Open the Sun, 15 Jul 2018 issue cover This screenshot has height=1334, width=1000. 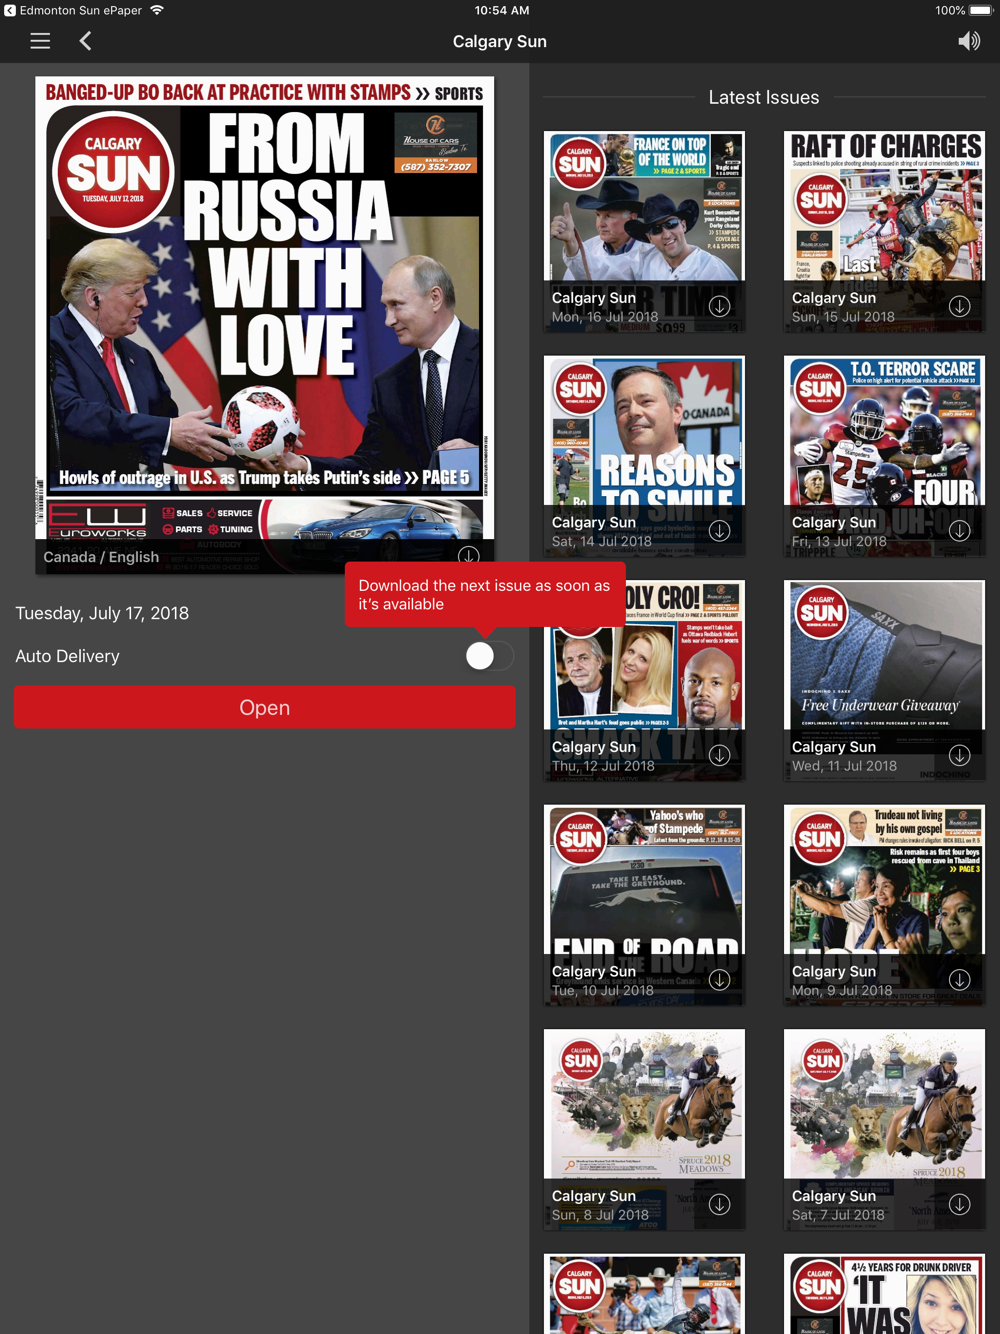coord(884,231)
